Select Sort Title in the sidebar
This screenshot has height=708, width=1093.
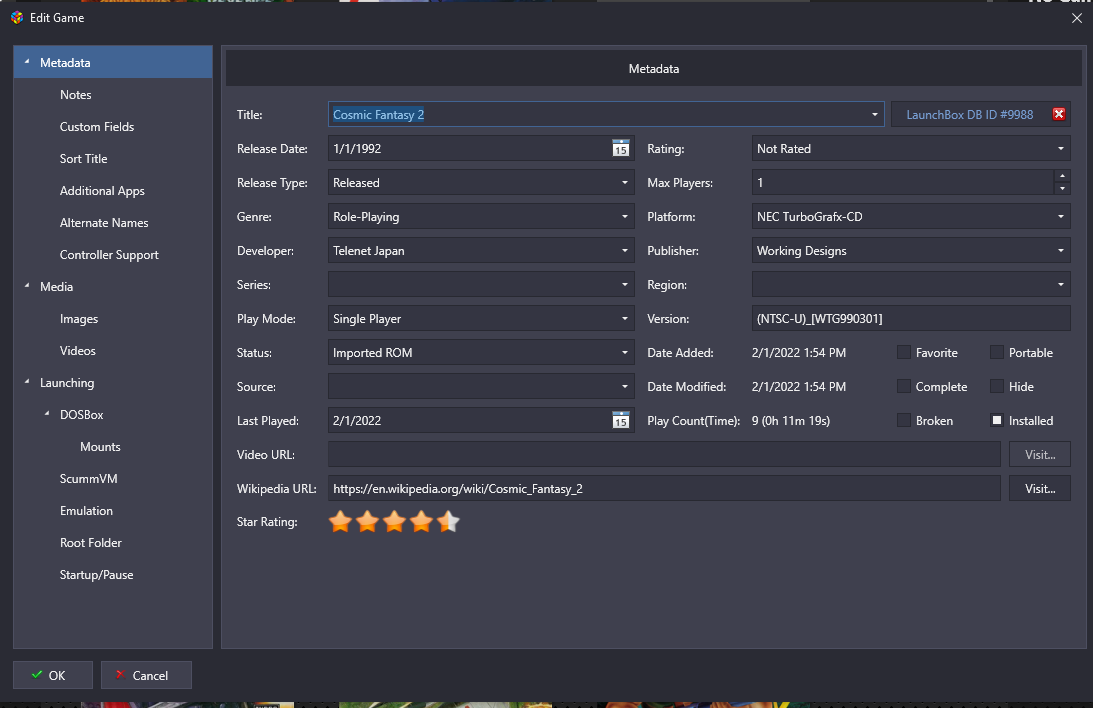[x=84, y=159]
